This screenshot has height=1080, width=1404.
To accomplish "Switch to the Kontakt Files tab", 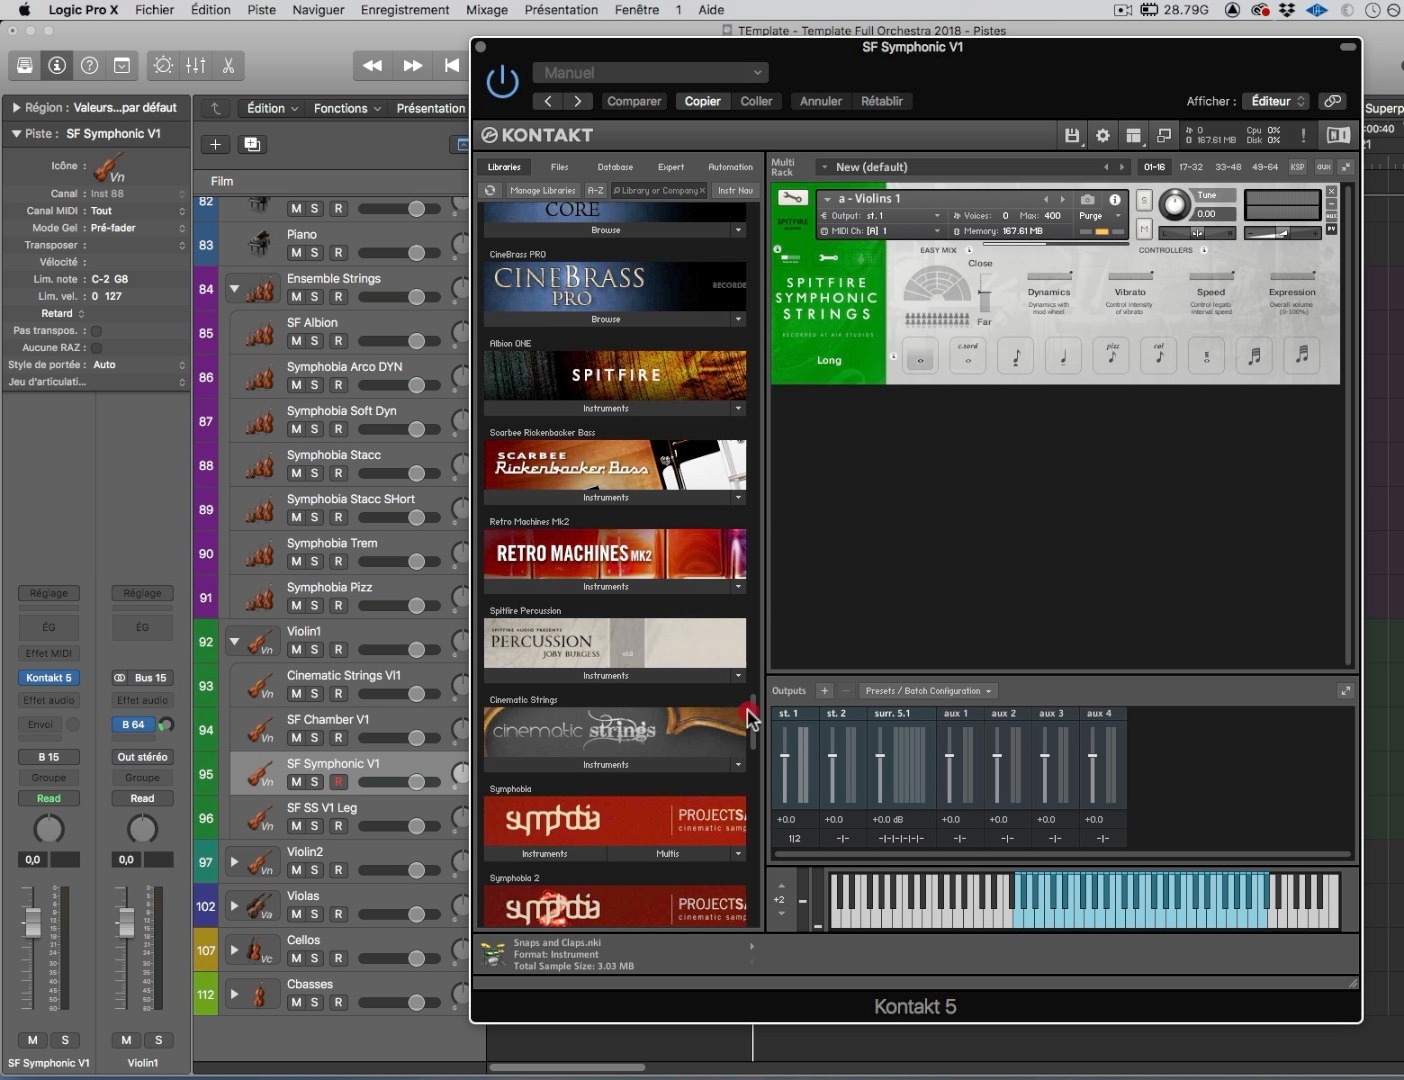I will click(559, 167).
